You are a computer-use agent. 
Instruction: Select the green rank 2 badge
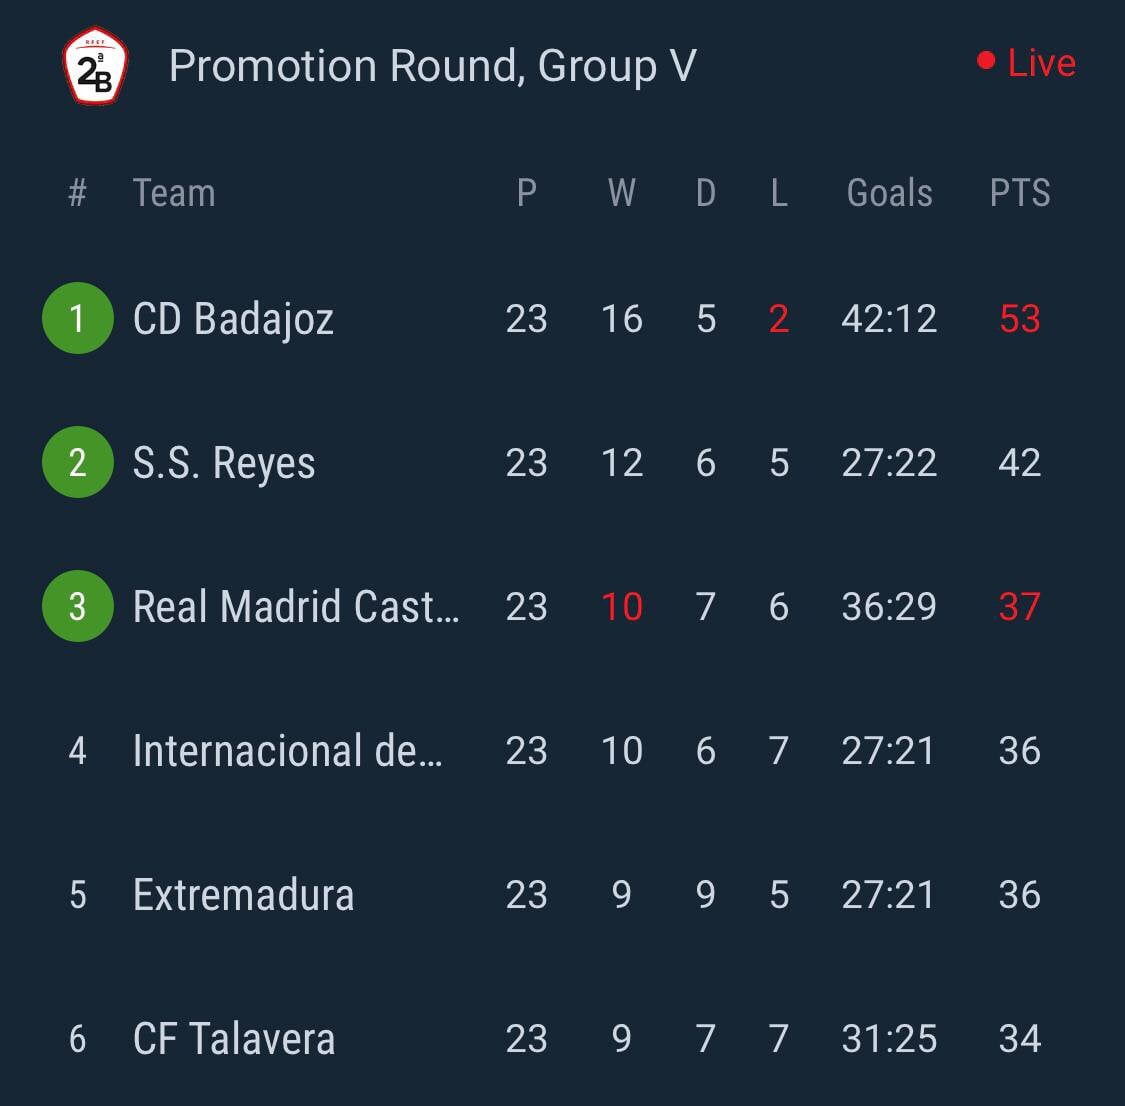[x=77, y=462]
